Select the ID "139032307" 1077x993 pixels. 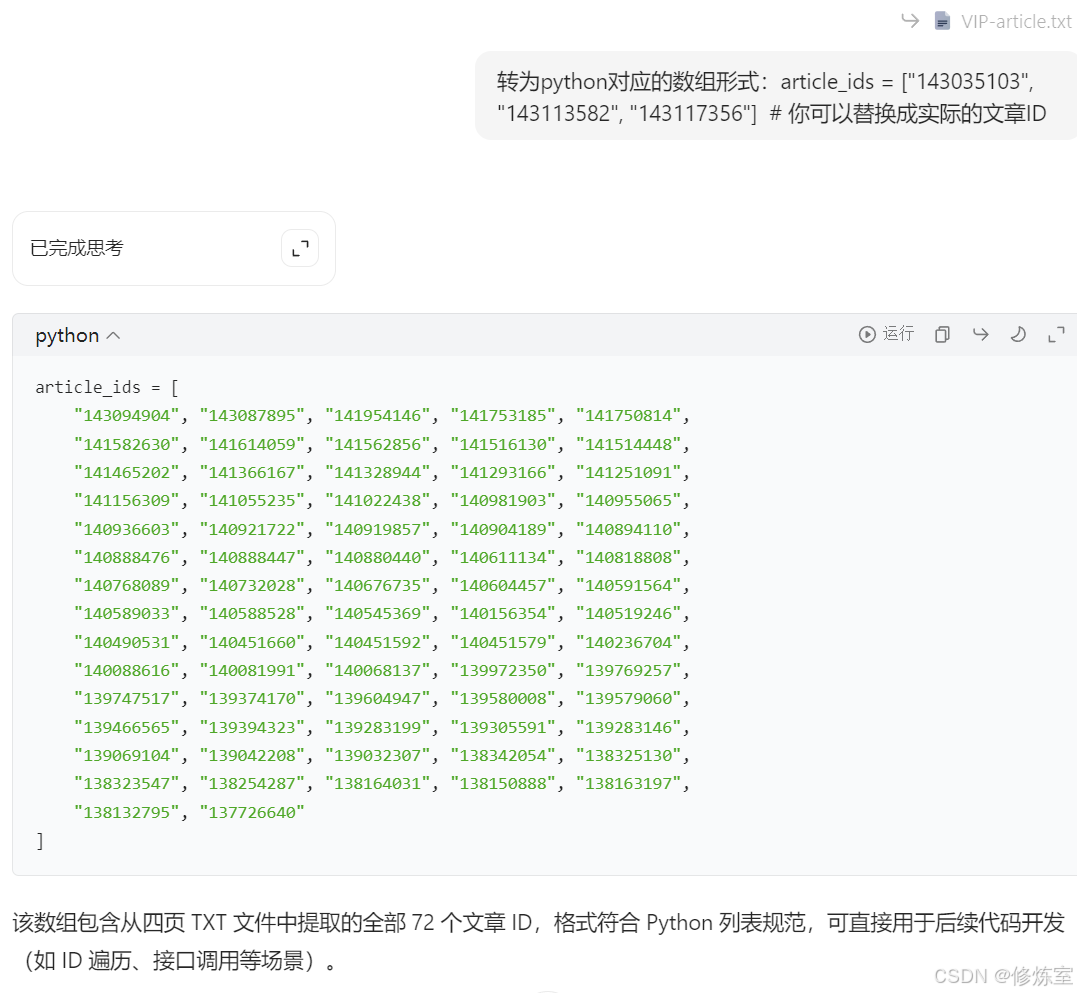[378, 755]
